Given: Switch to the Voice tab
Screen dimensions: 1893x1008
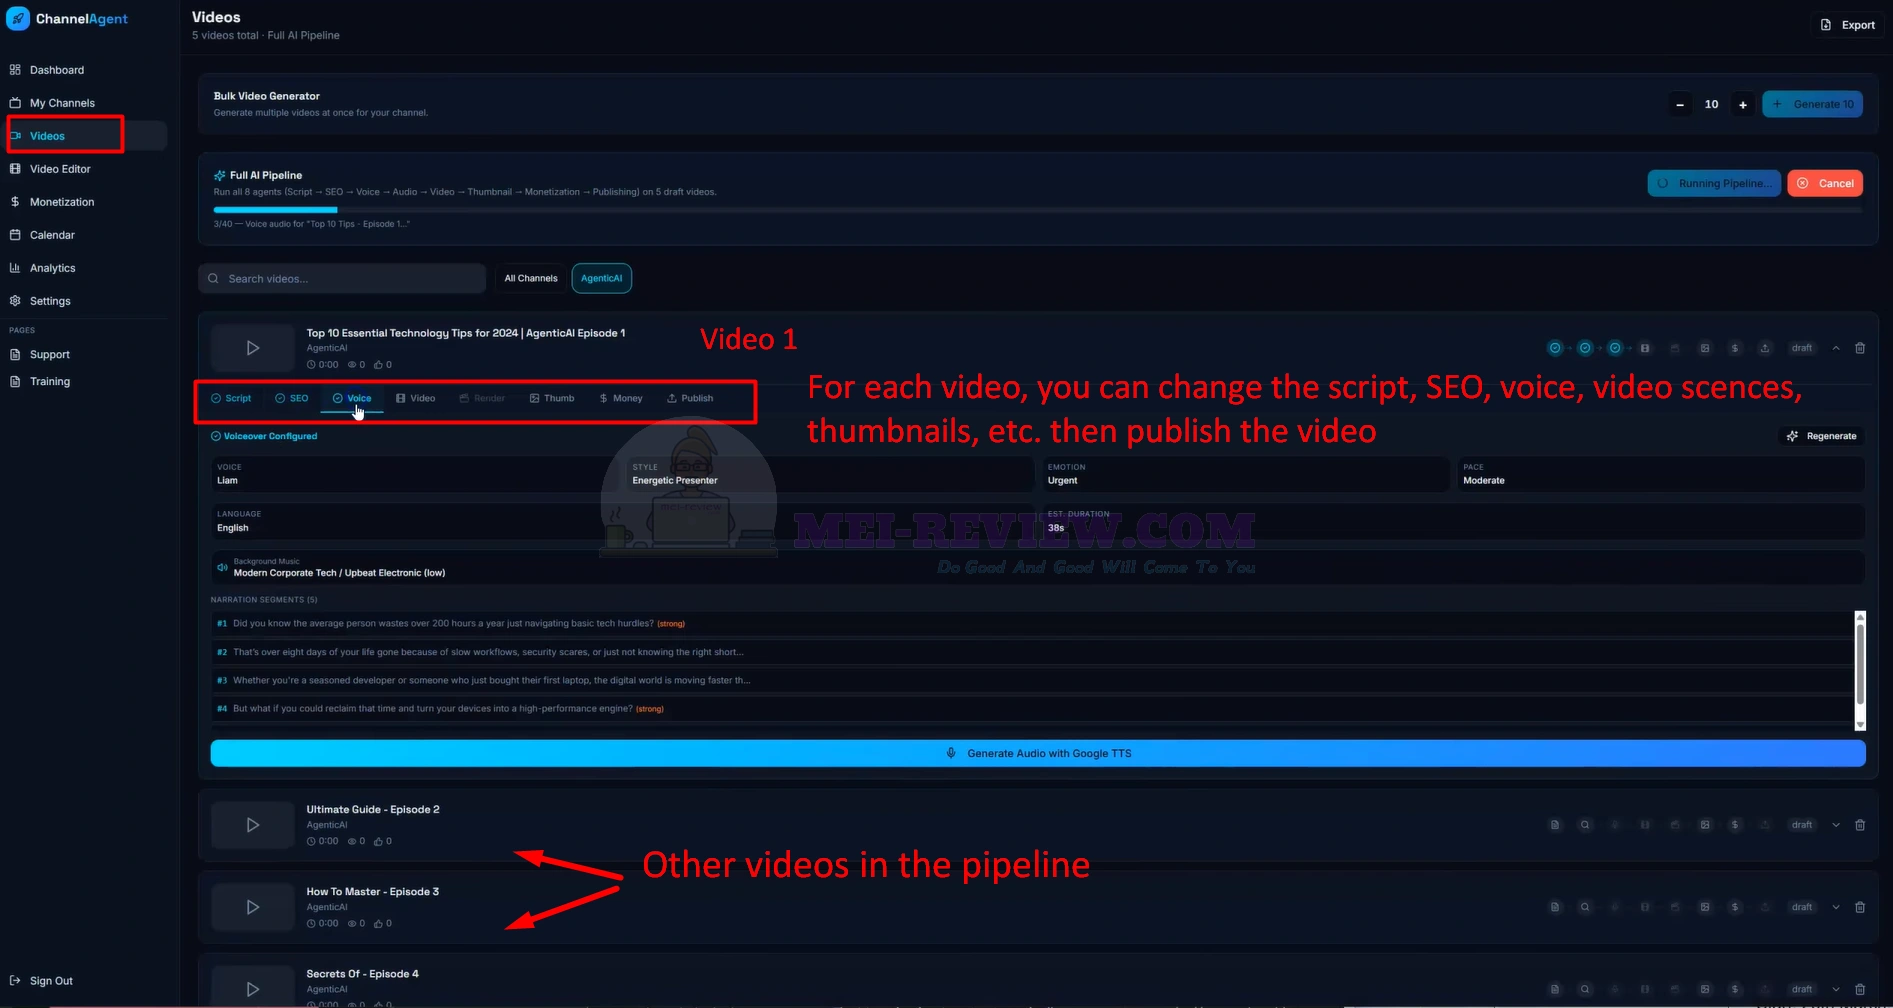Looking at the screenshot, I should pos(352,398).
